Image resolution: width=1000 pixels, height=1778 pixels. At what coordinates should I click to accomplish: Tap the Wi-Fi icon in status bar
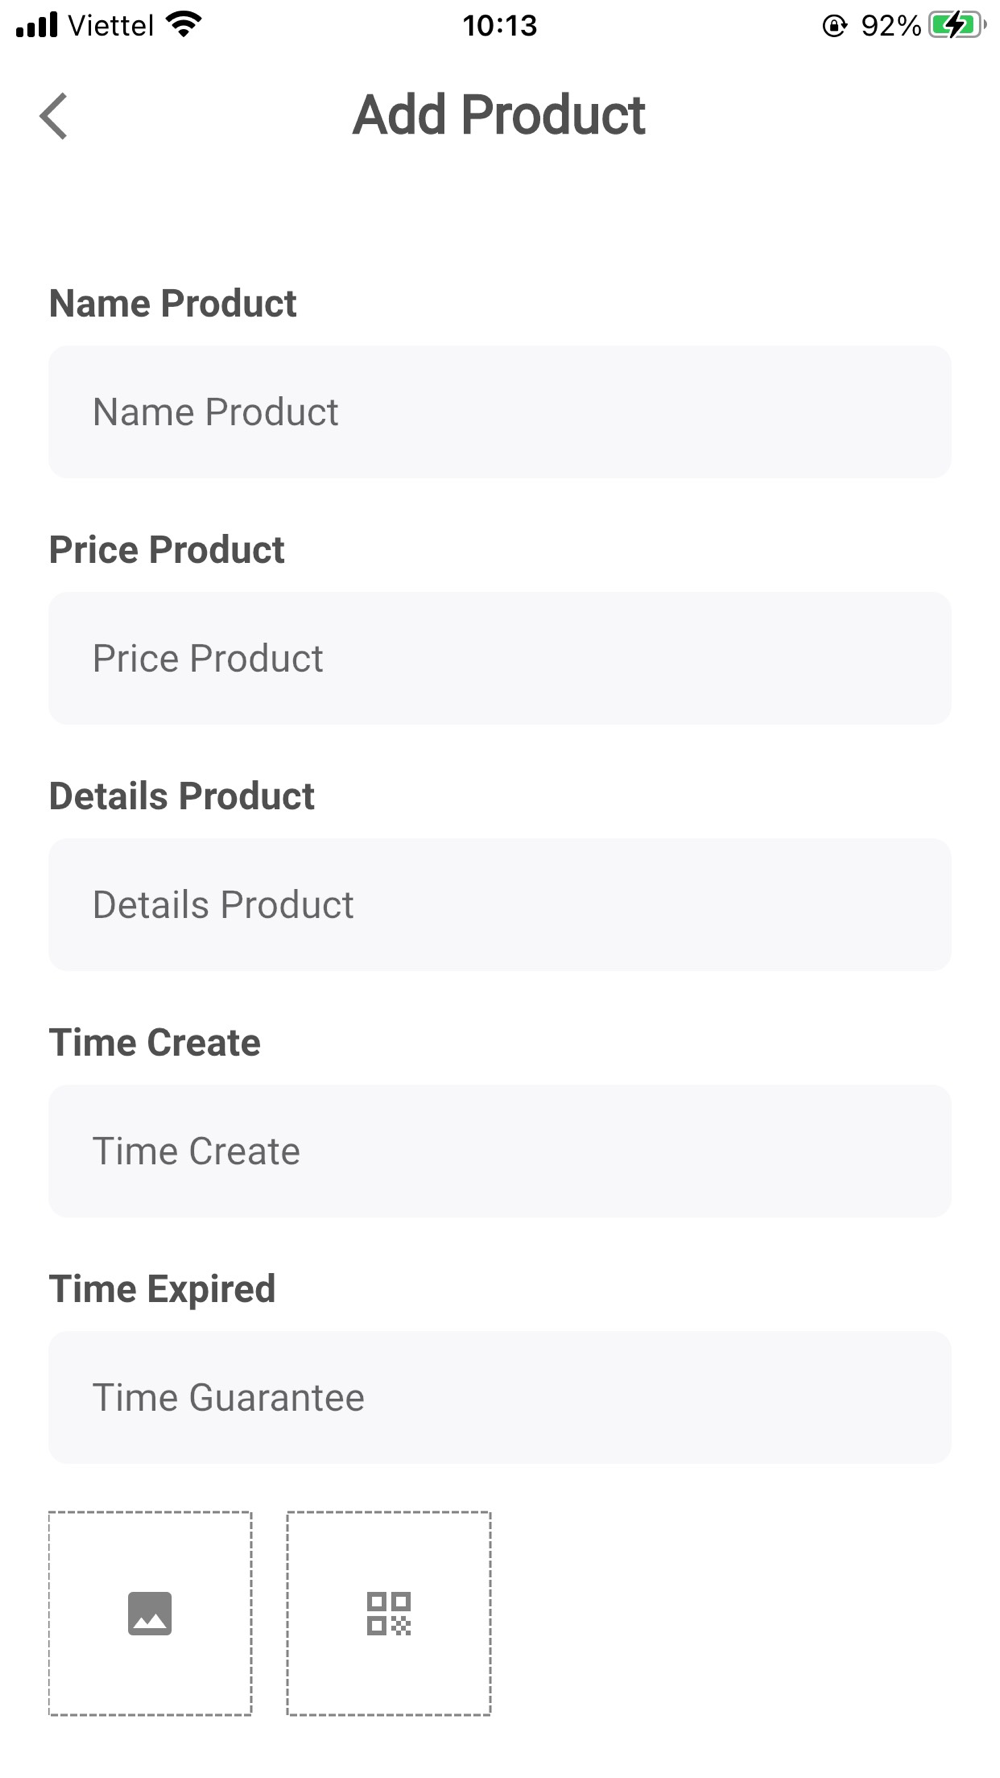[x=184, y=24]
